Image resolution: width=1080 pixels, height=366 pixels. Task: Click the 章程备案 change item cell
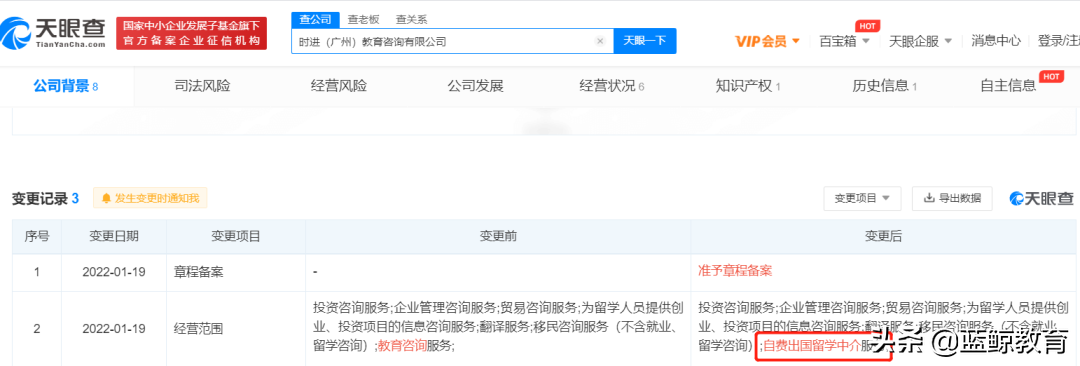point(236,272)
